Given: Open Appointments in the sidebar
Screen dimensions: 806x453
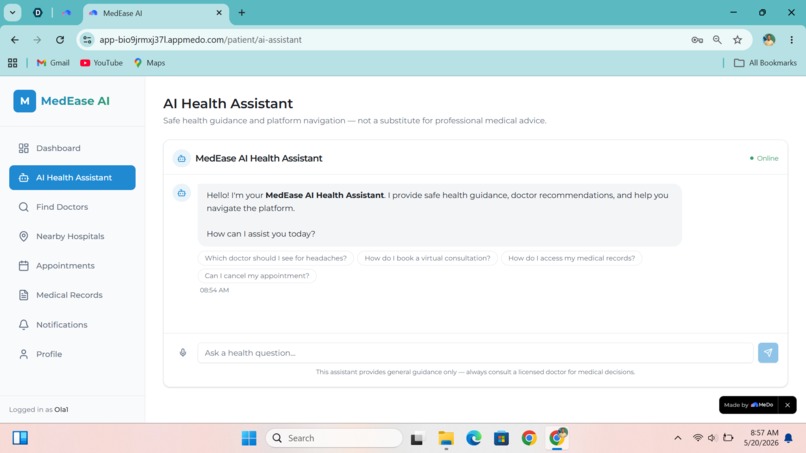Looking at the screenshot, I should (72, 265).
